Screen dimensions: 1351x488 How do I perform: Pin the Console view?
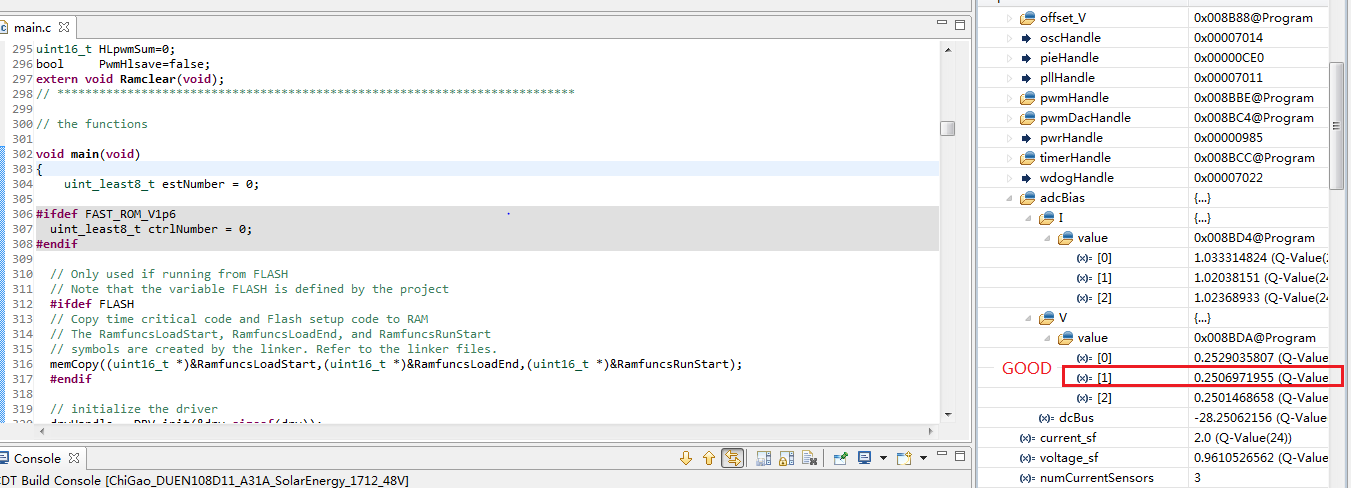click(841, 458)
